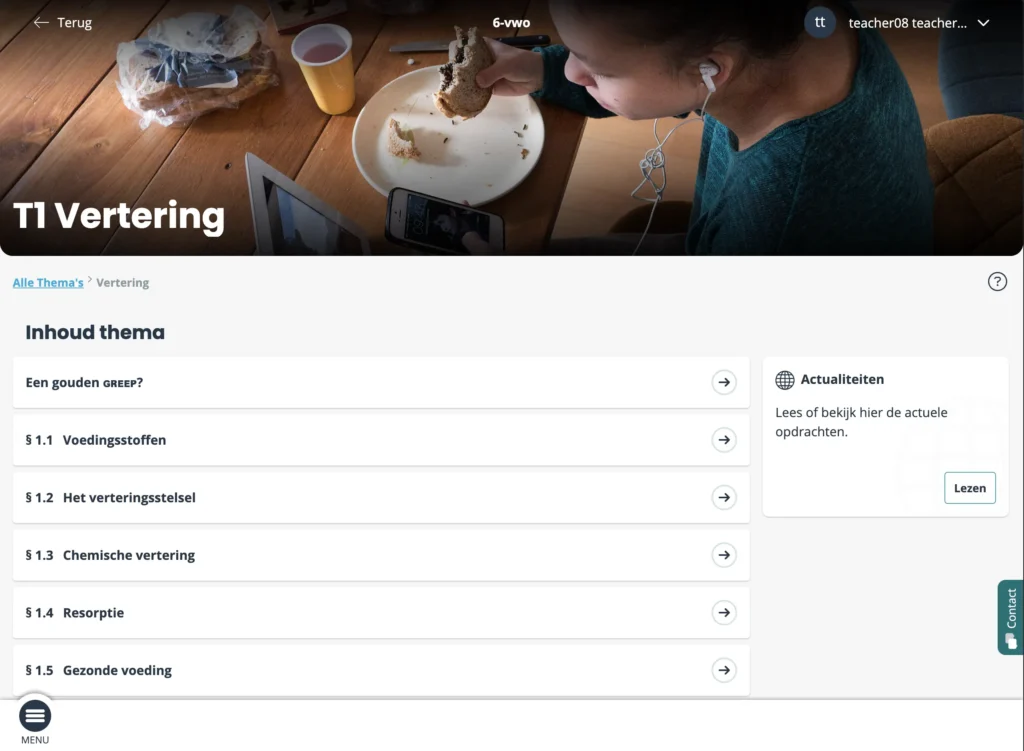Click the globe icon next to Actualiteiten

(785, 380)
